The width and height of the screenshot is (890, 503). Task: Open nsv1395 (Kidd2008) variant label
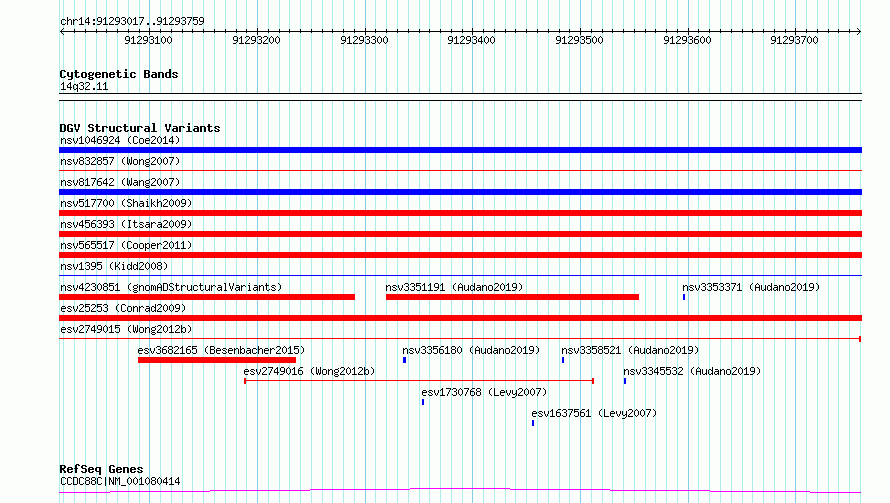pyautogui.click(x=114, y=266)
